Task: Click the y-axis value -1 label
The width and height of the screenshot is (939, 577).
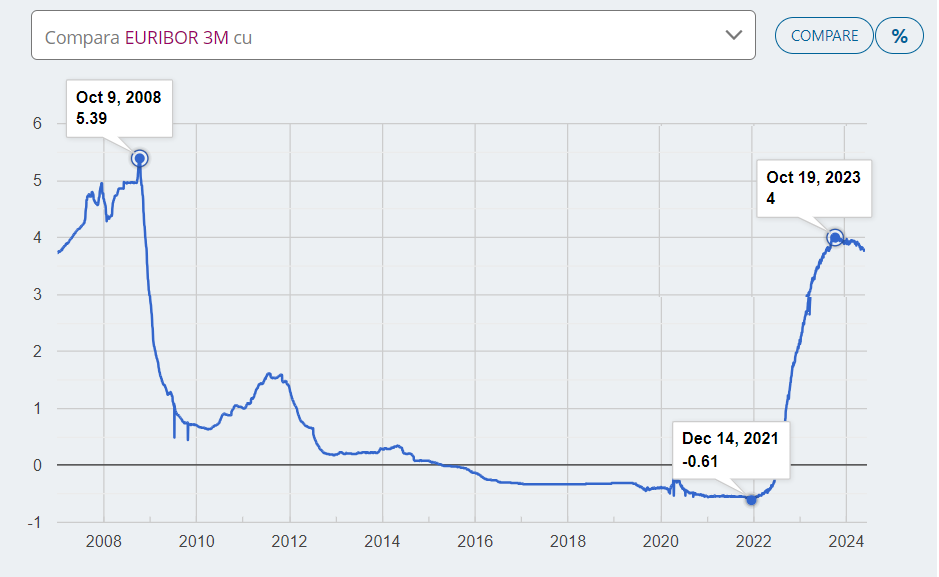Action: pos(35,522)
